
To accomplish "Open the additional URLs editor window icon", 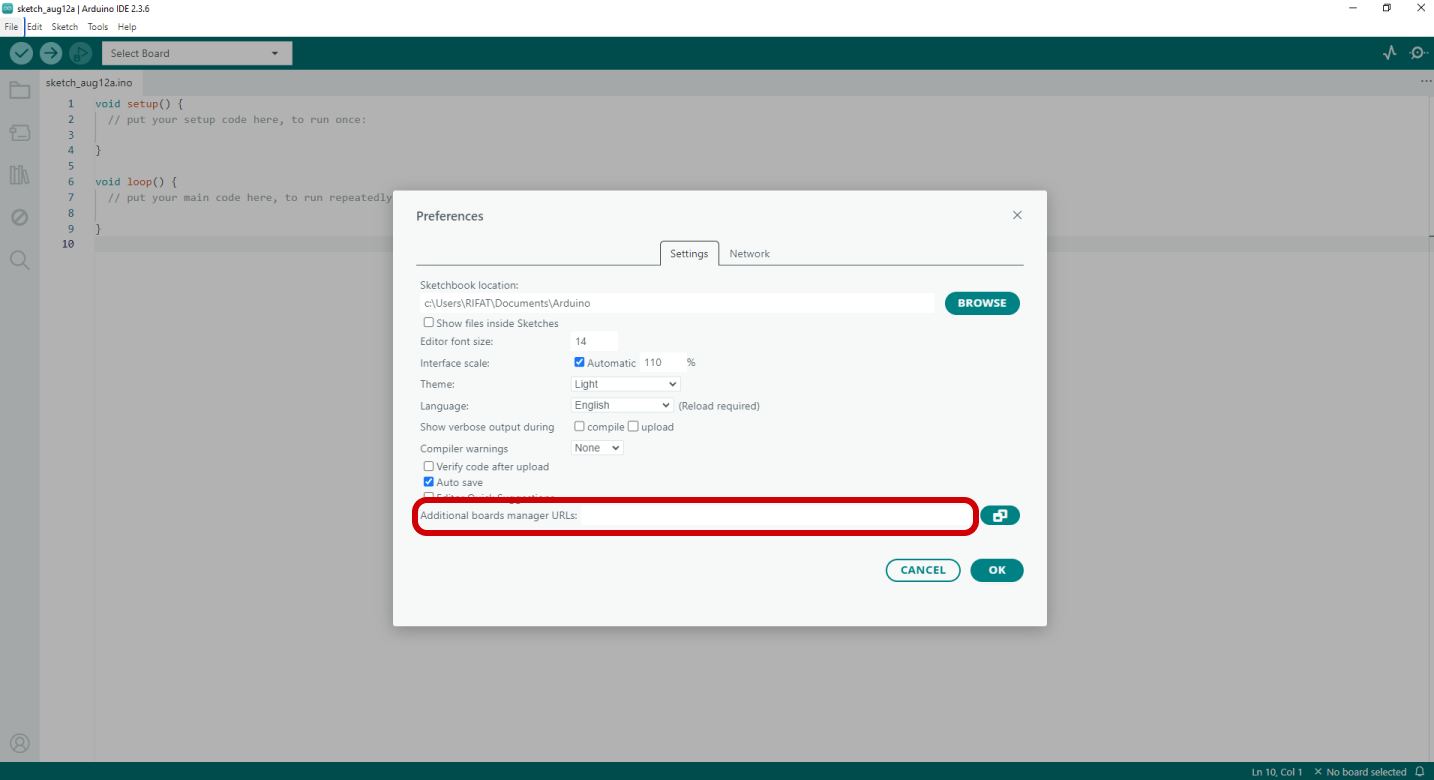I will 1000,516.
